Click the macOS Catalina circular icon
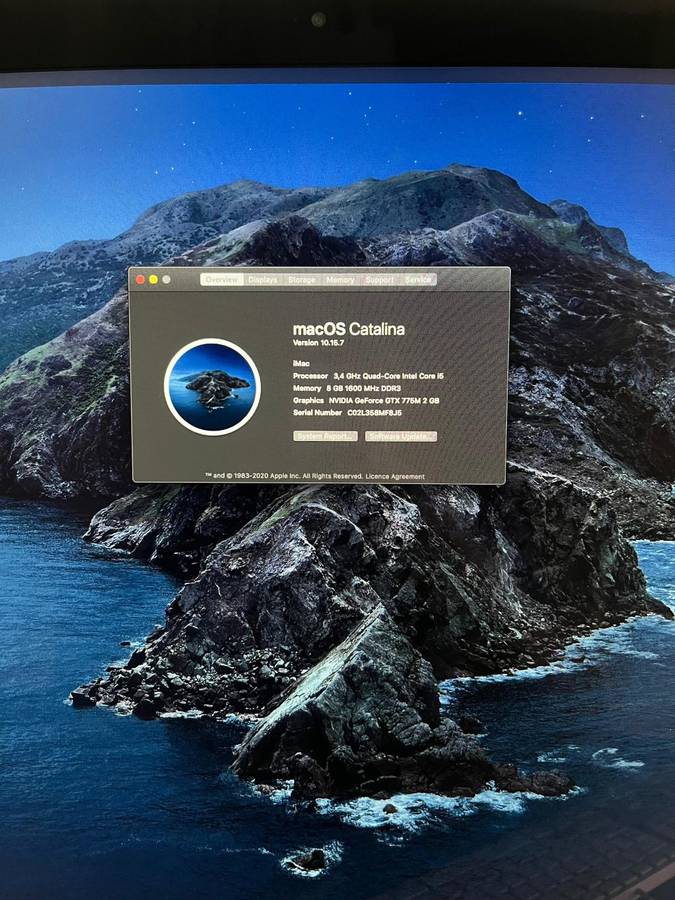The height and width of the screenshot is (900, 675). (x=212, y=387)
